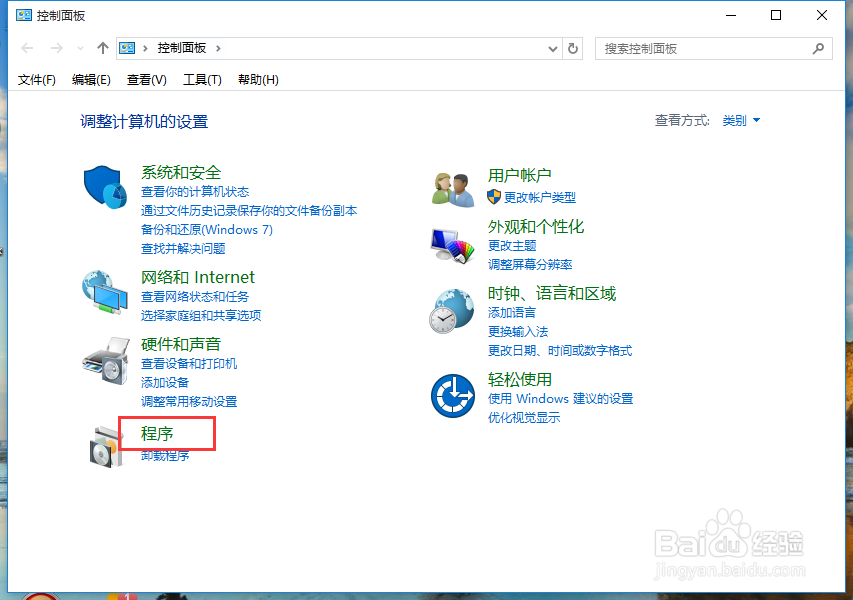
Task: Open the Hardware and Sound printer icon
Action: click(x=106, y=361)
